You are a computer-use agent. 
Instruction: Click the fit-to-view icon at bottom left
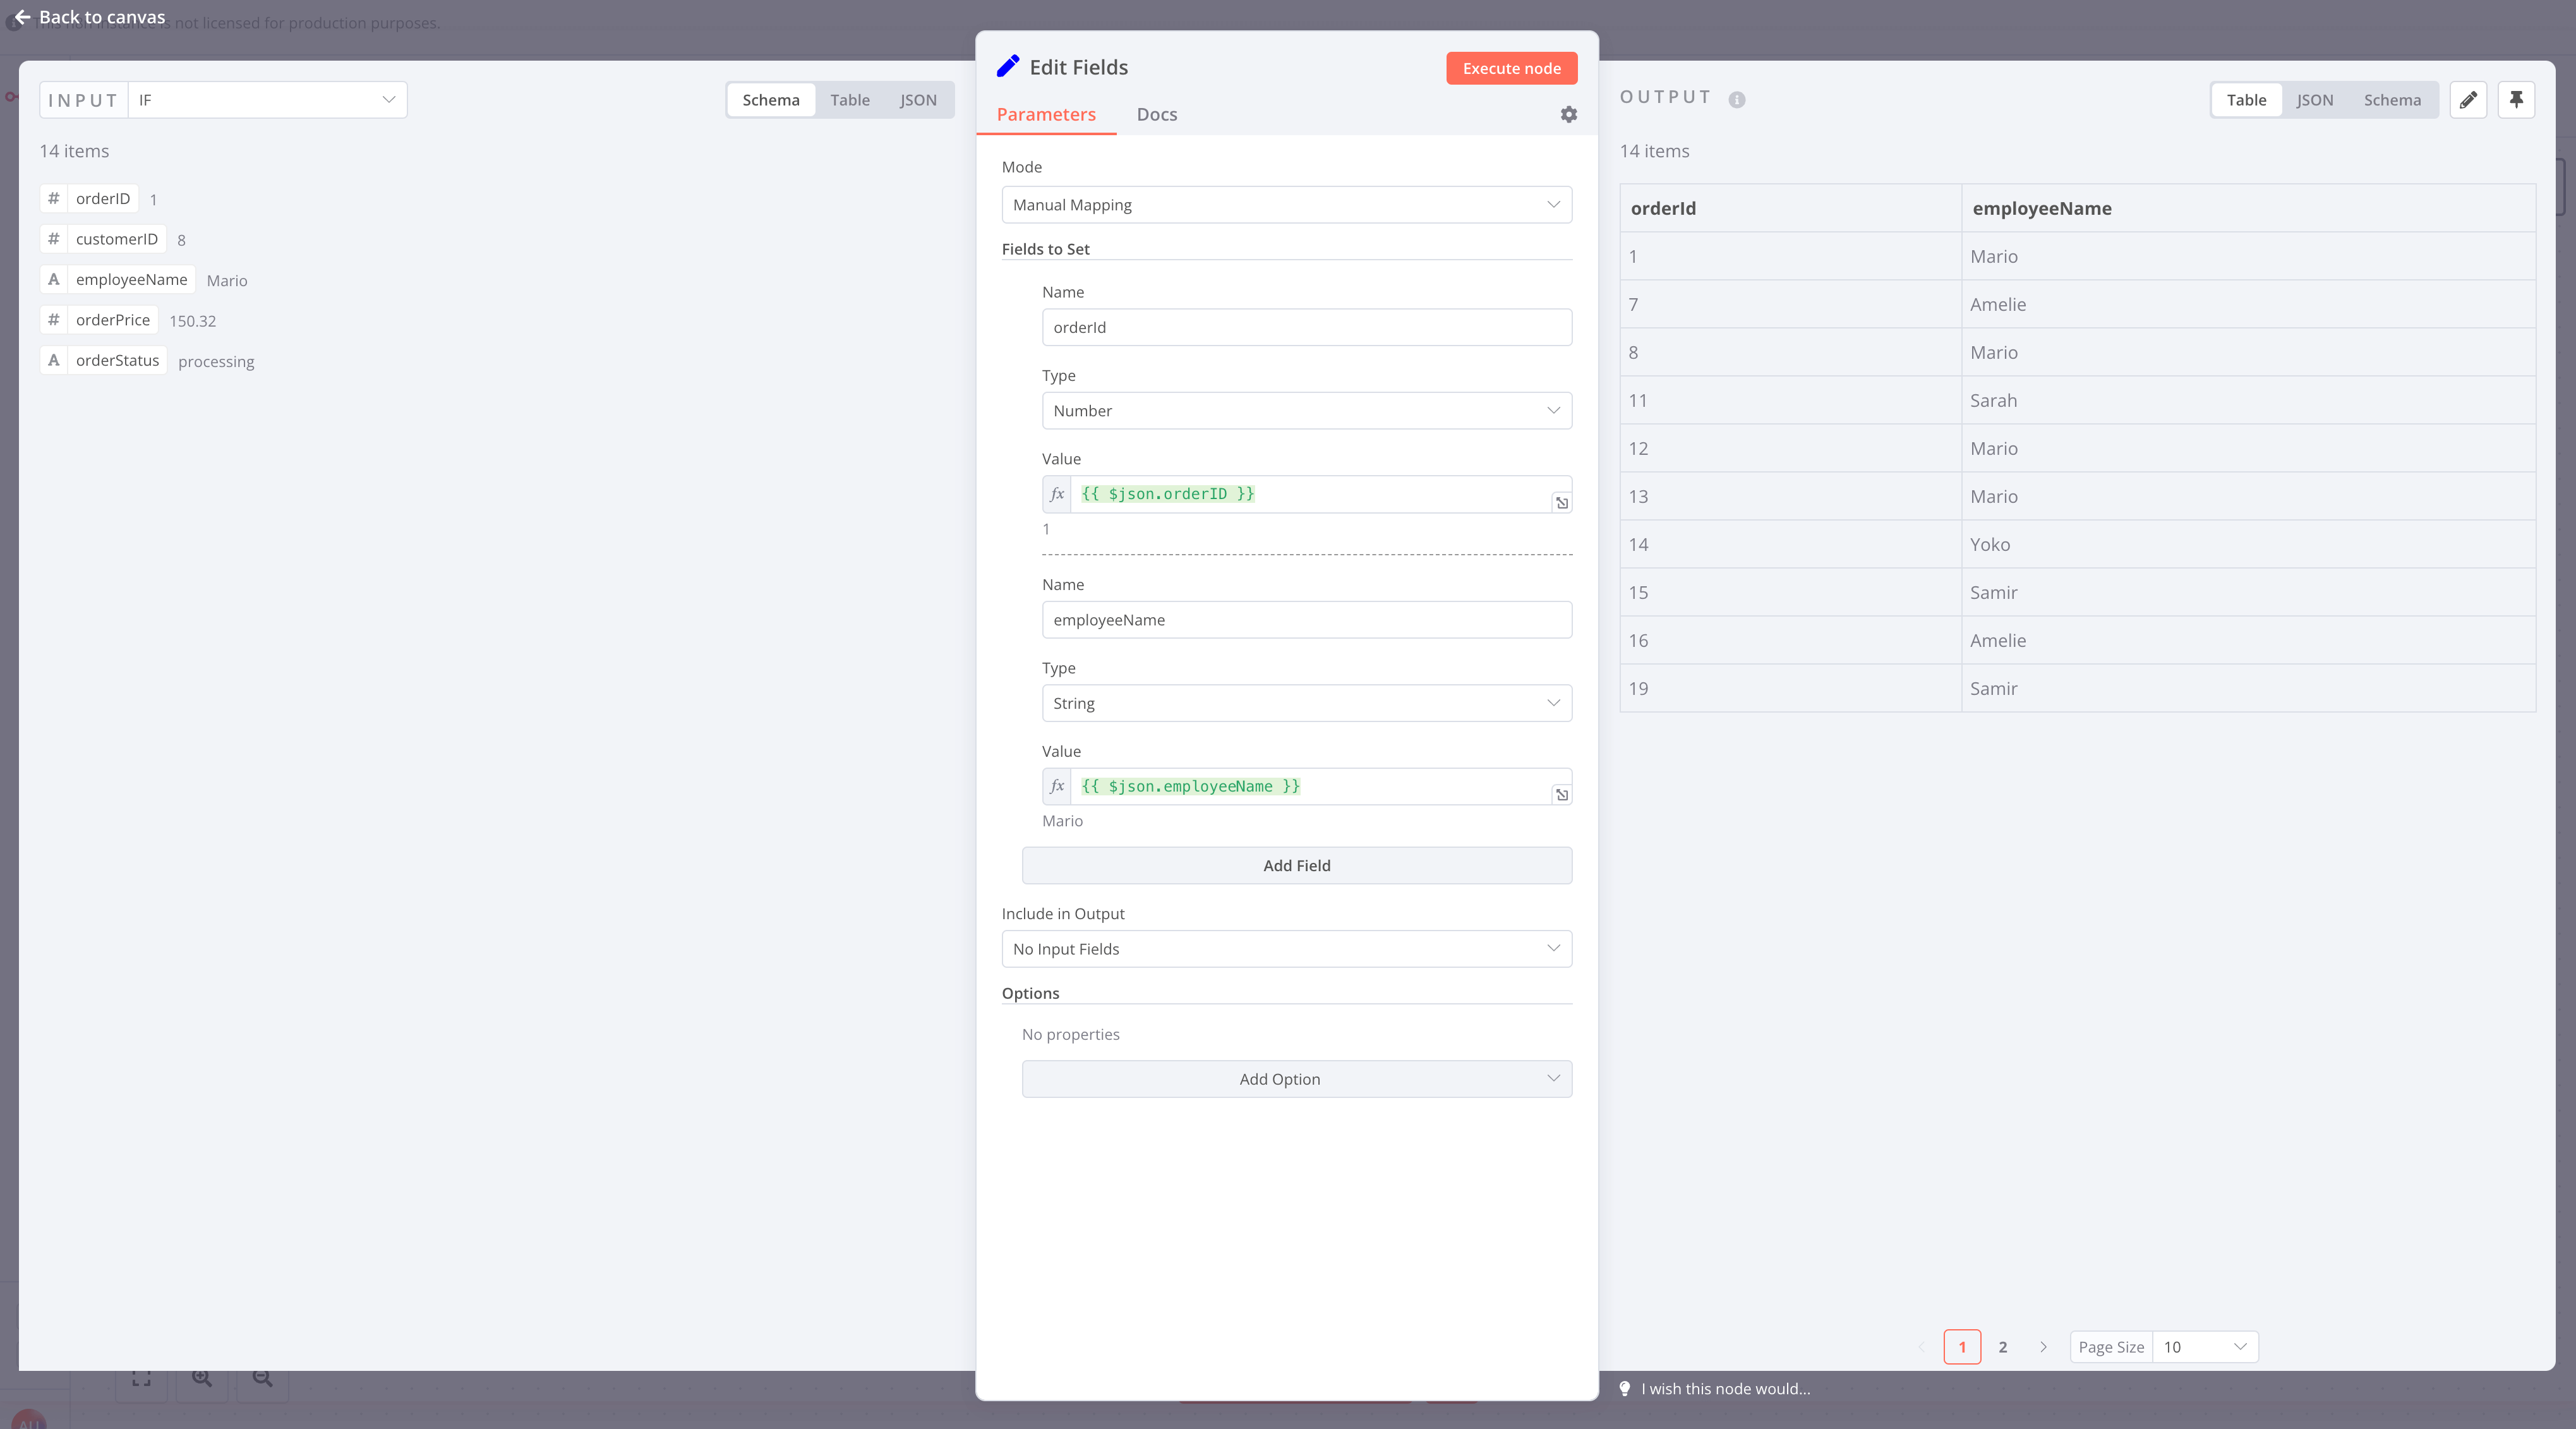coord(141,1379)
